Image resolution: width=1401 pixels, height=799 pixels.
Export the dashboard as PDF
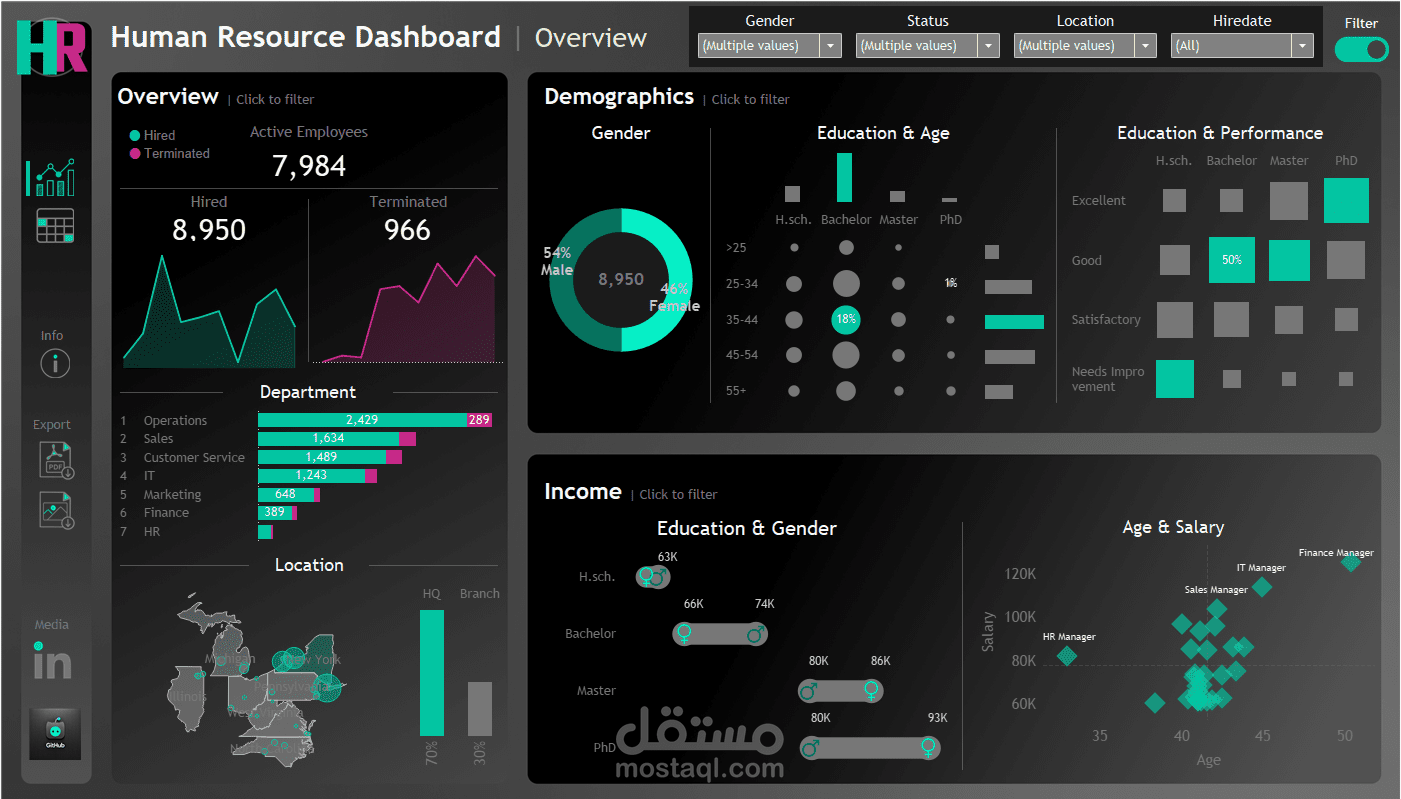point(56,460)
